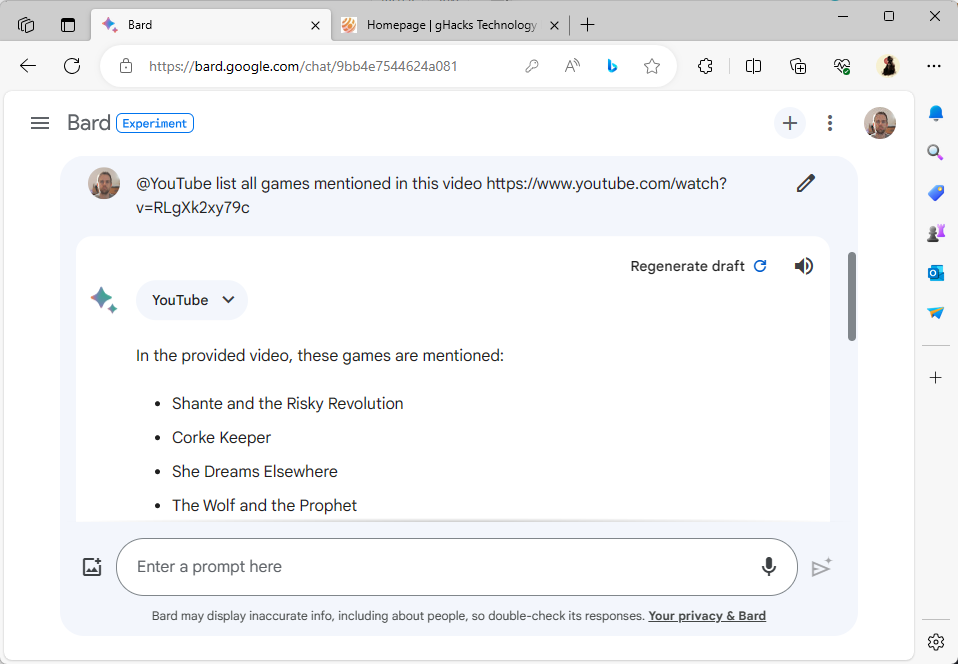Expand the YouTube extension dropdown
958x664 pixels.
pos(192,300)
